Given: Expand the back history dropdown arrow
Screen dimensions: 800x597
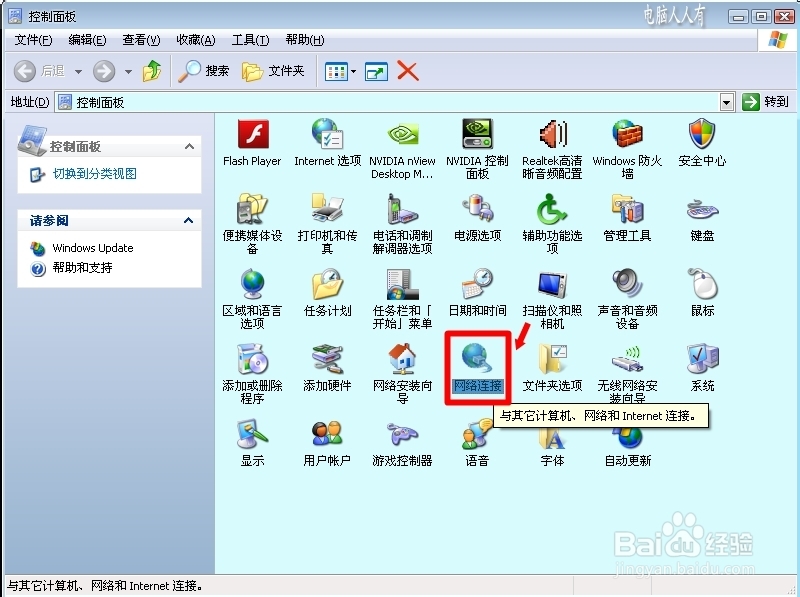Looking at the screenshot, I should (x=78, y=71).
